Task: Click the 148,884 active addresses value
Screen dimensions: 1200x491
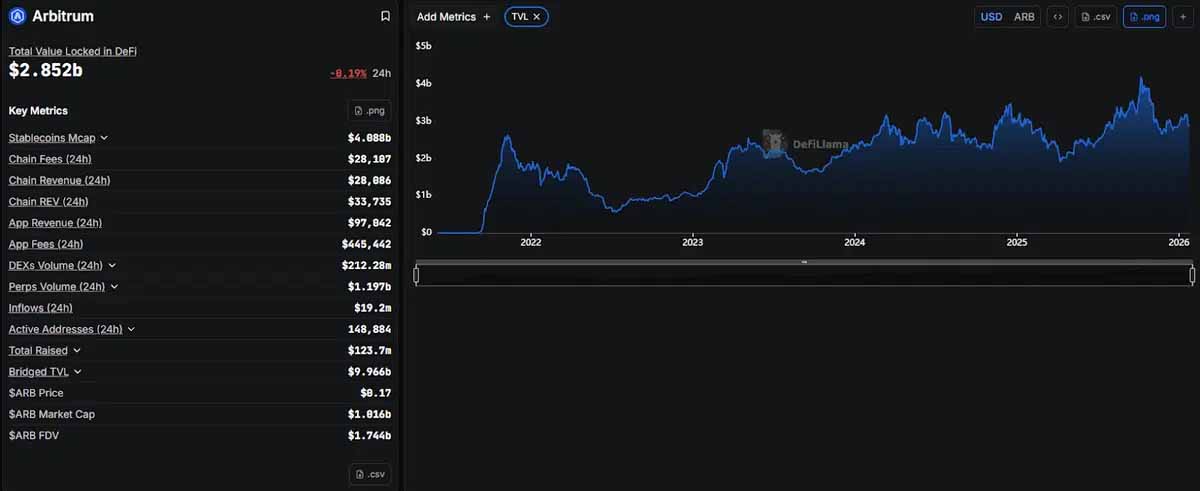Action: click(370, 329)
